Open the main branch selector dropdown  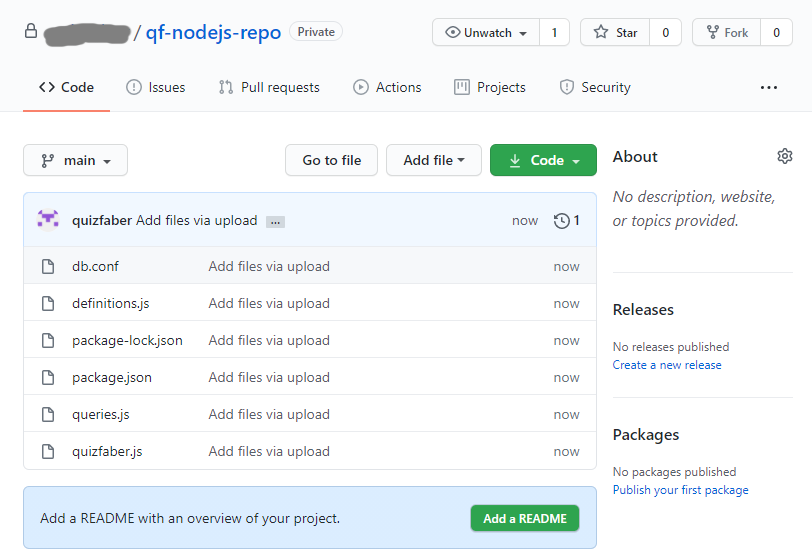[x=76, y=160]
